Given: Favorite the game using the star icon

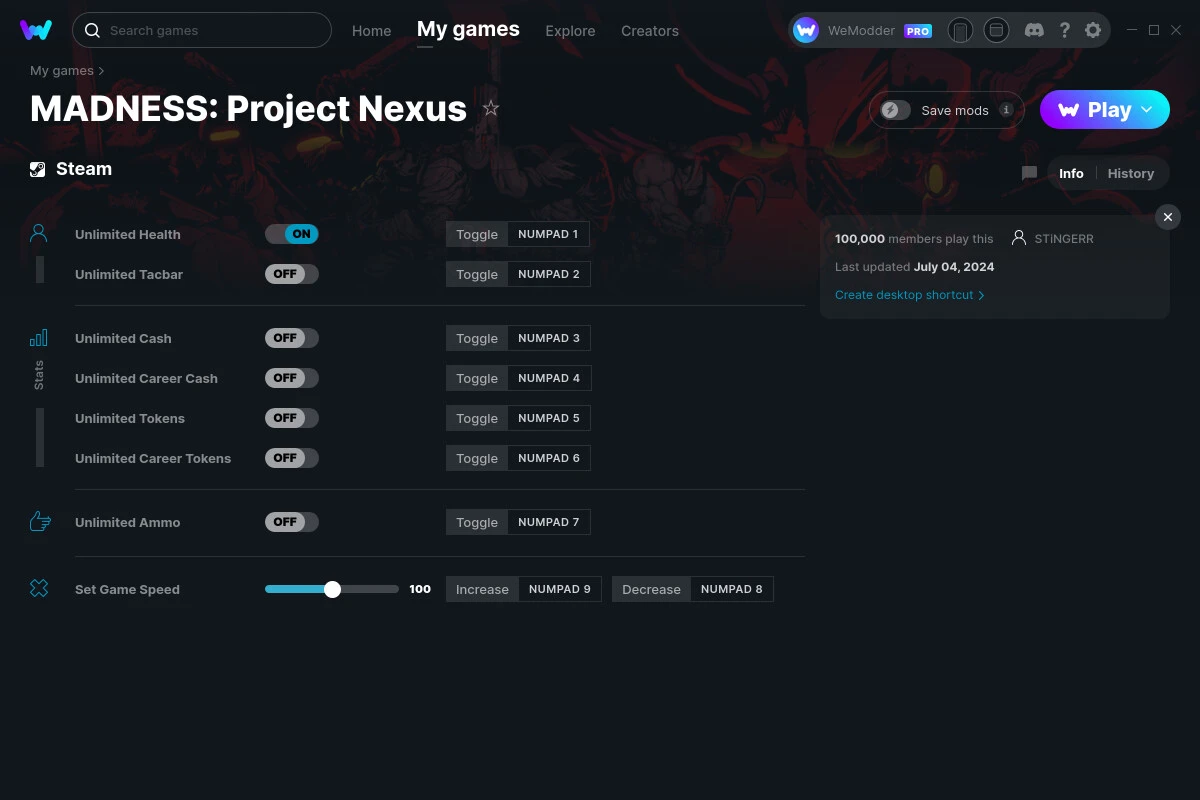Looking at the screenshot, I should click(491, 107).
